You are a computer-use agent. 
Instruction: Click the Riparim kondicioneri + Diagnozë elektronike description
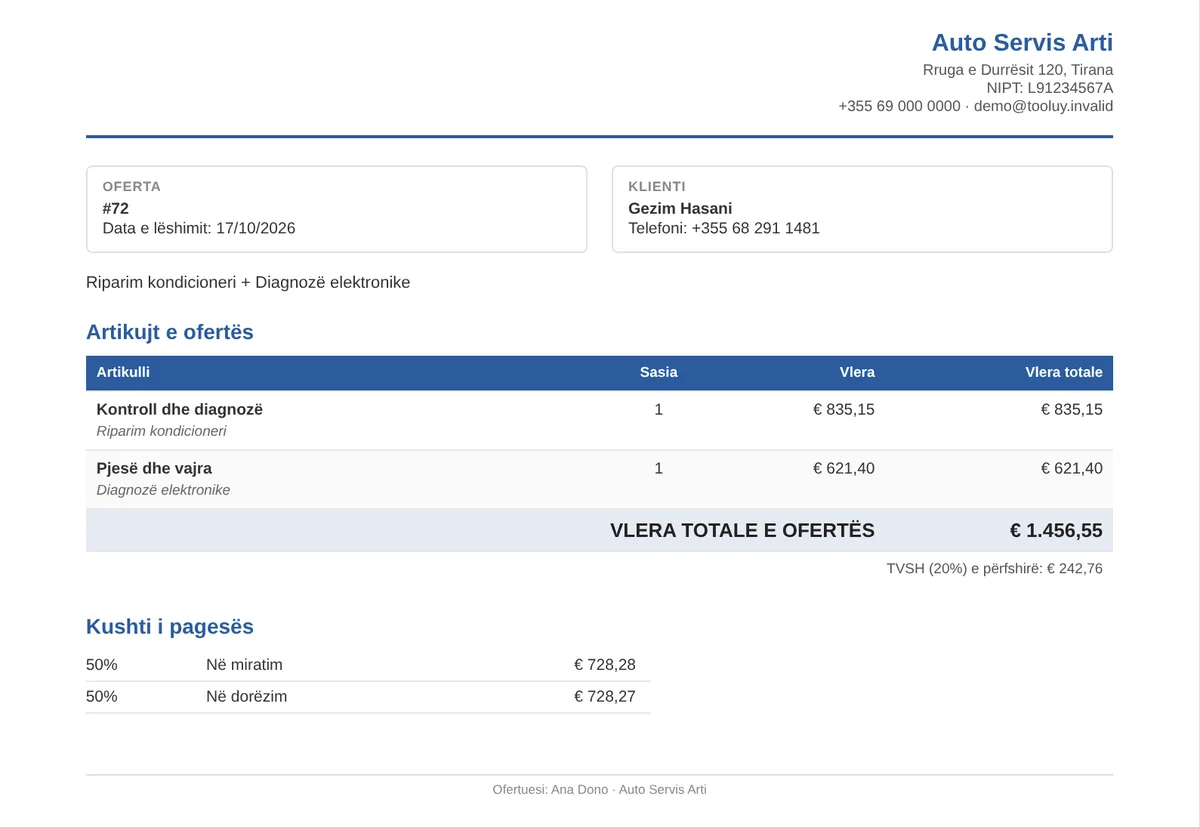248,282
